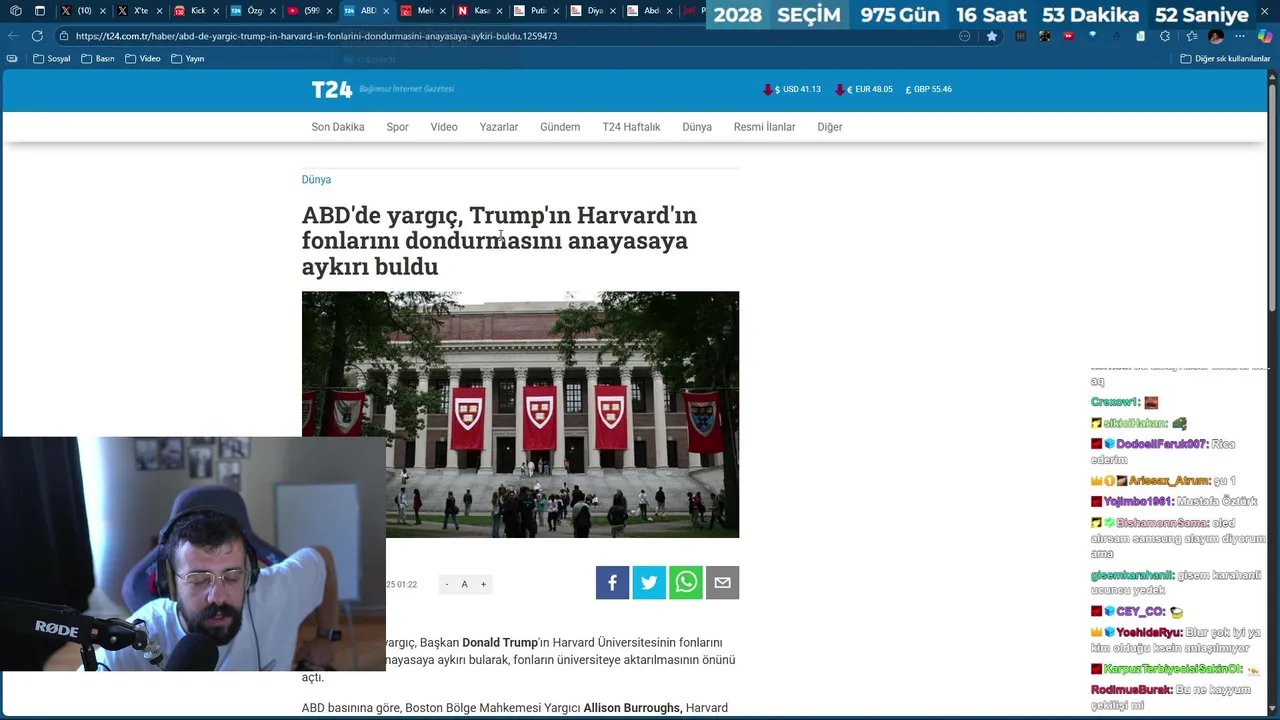Click the EUR 48.05 exchange rate
This screenshot has height=720, width=1280.
click(x=864, y=89)
